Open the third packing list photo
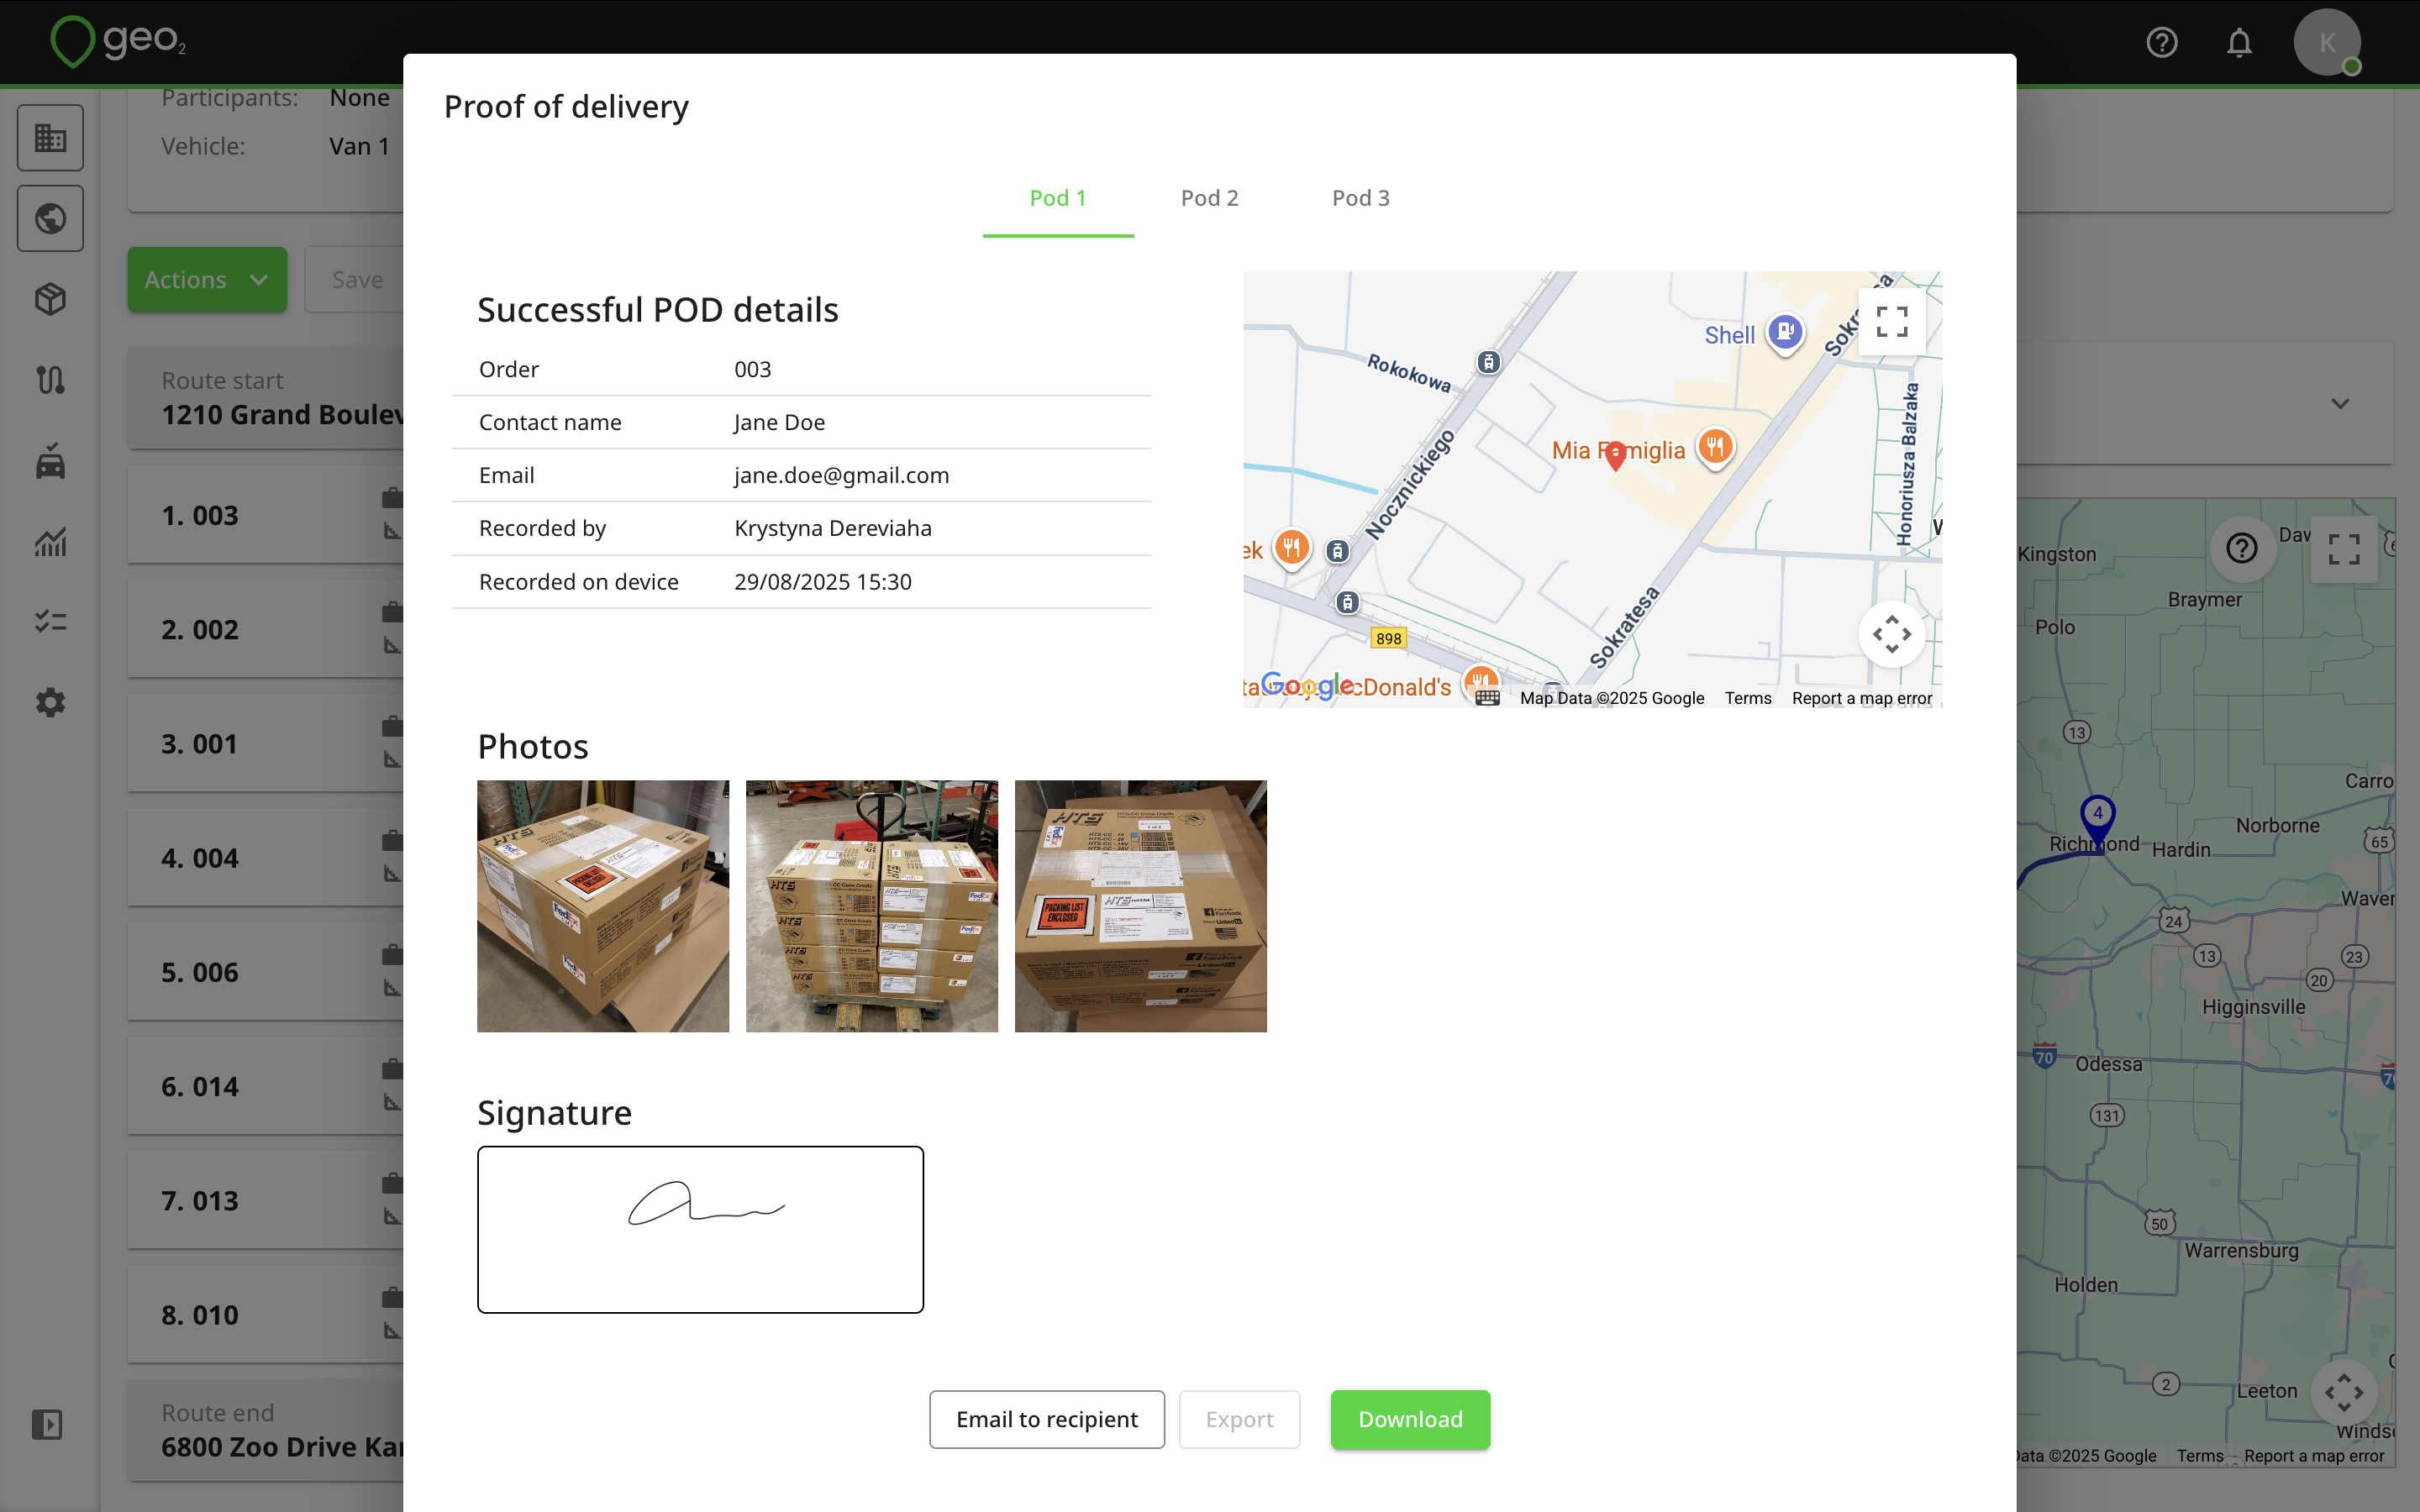Image resolution: width=2420 pixels, height=1512 pixels. point(1141,906)
